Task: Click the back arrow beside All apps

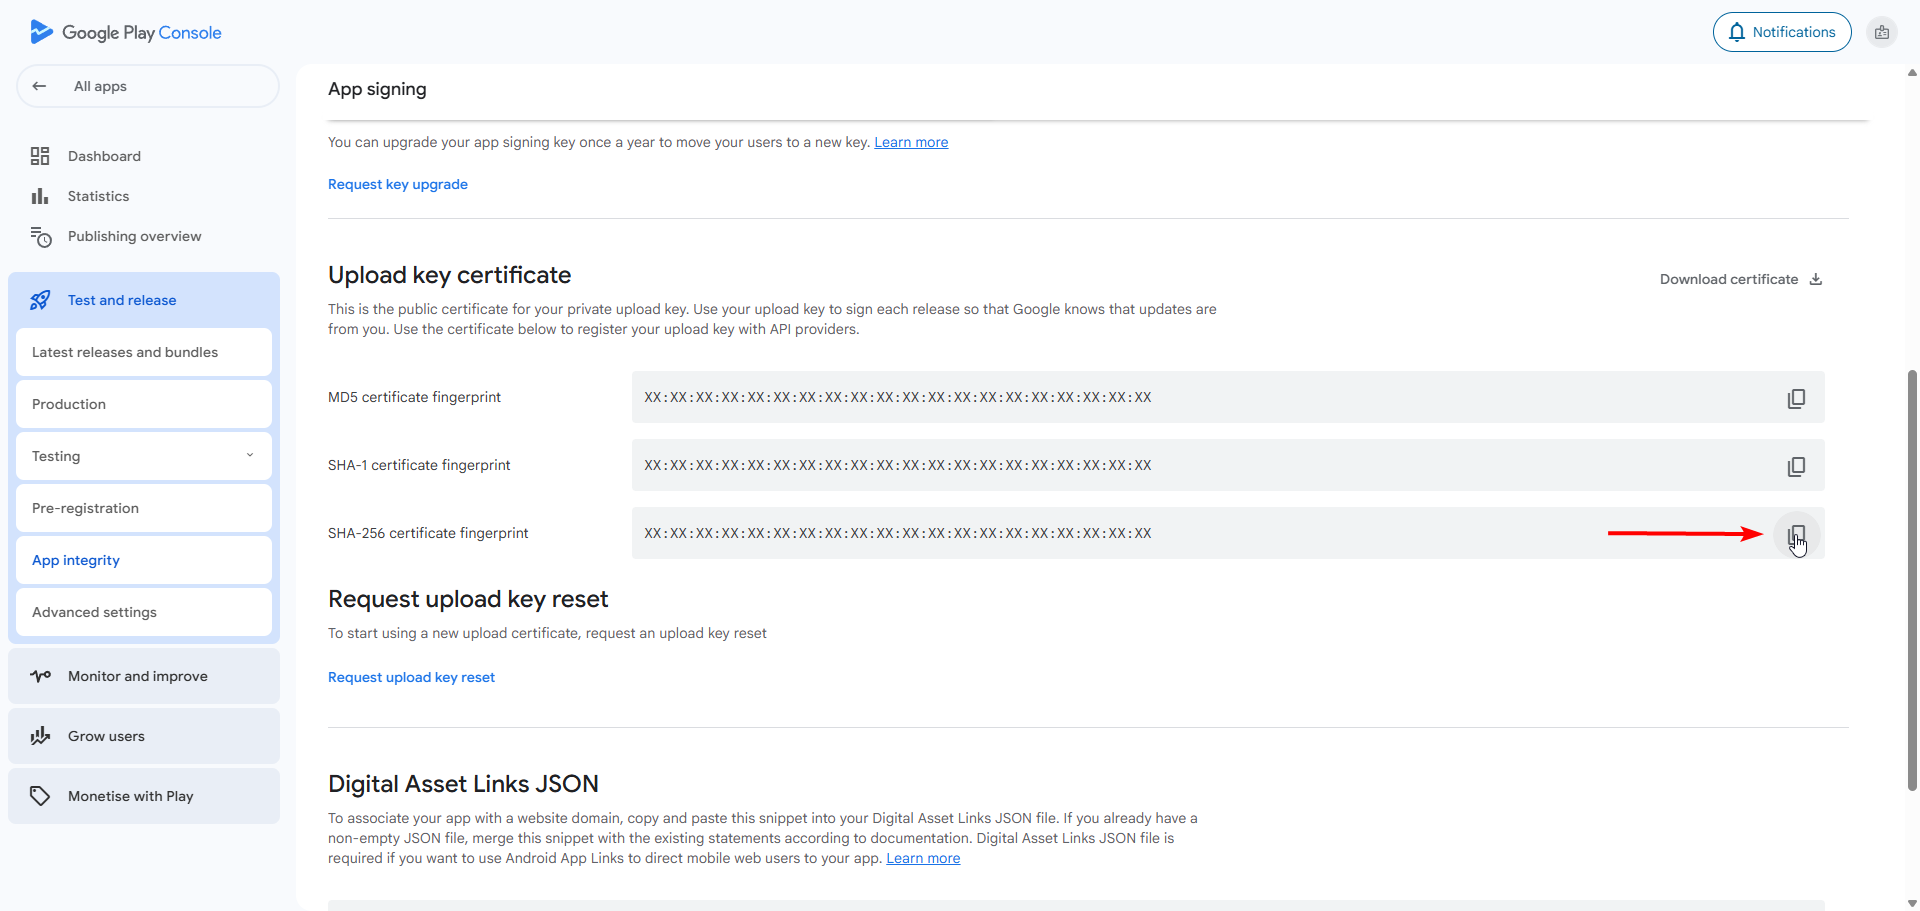Action: tap(39, 86)
